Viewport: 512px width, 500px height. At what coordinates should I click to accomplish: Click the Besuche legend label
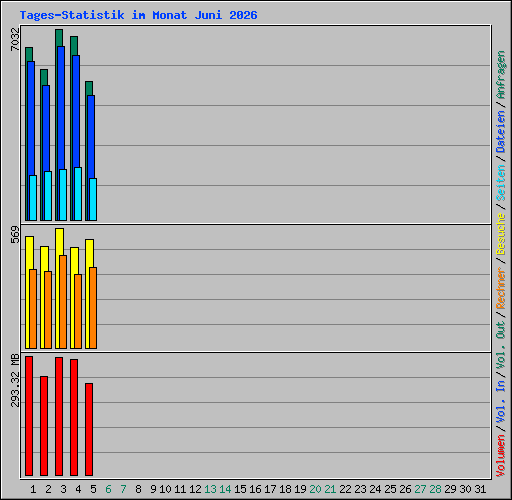501,234
